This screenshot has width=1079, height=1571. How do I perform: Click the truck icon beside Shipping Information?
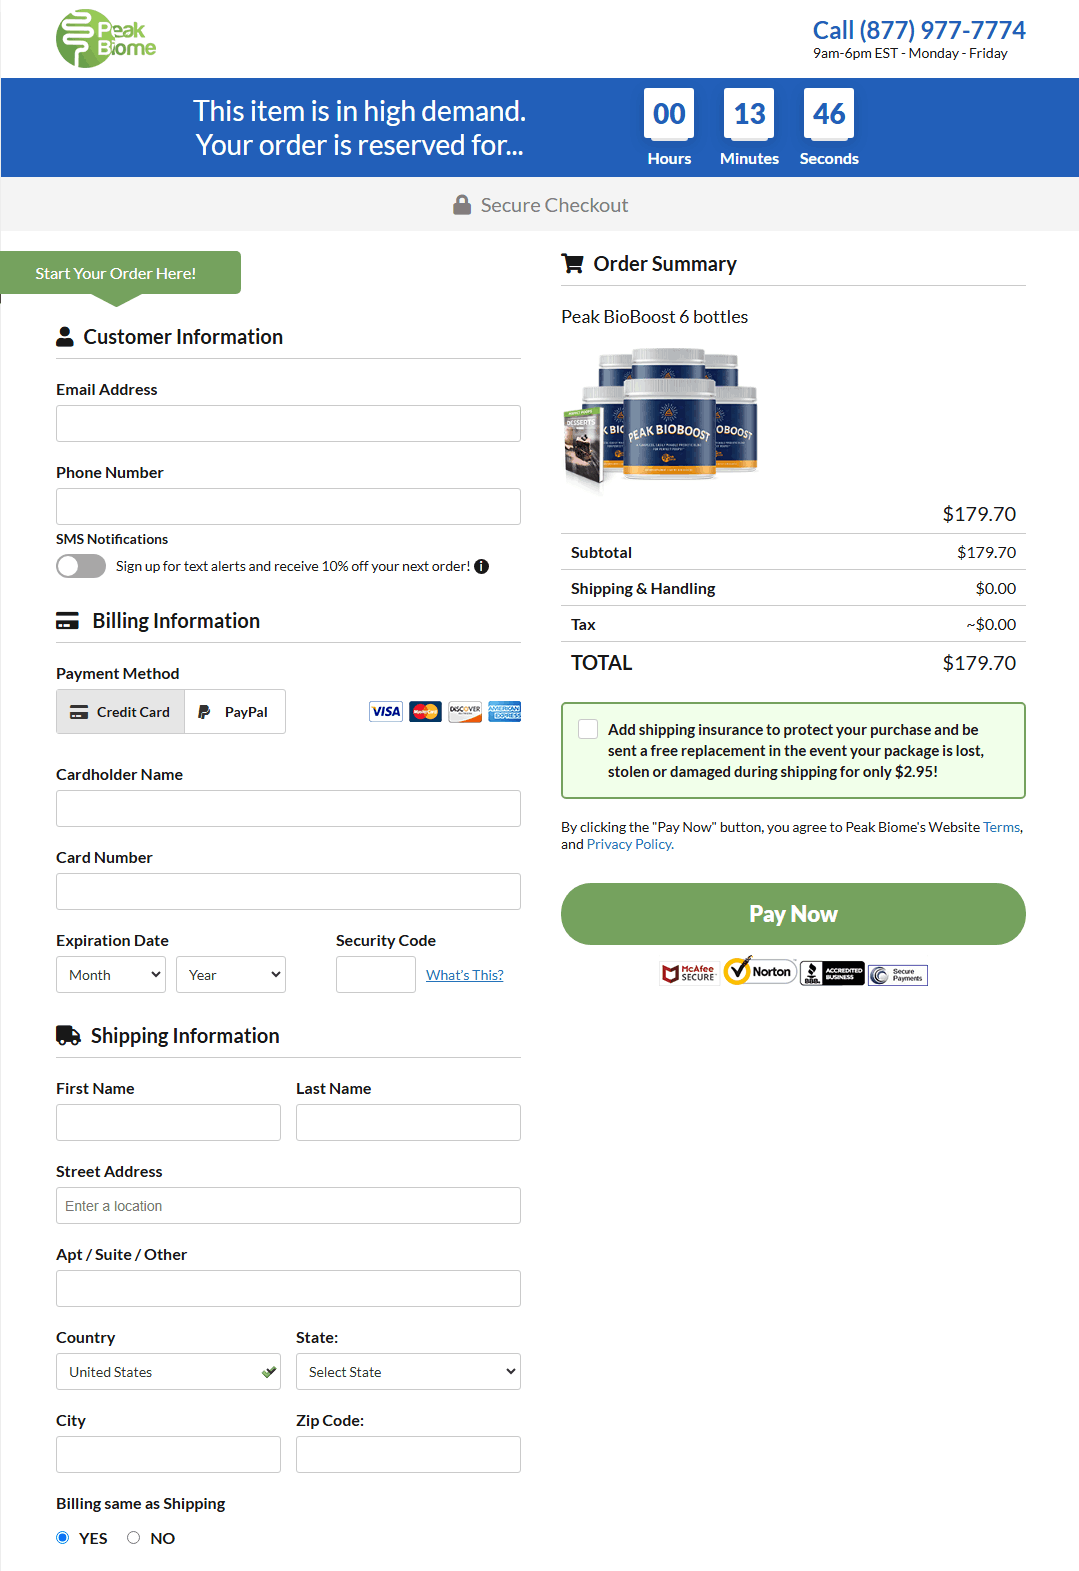[x=67, y=1035]
